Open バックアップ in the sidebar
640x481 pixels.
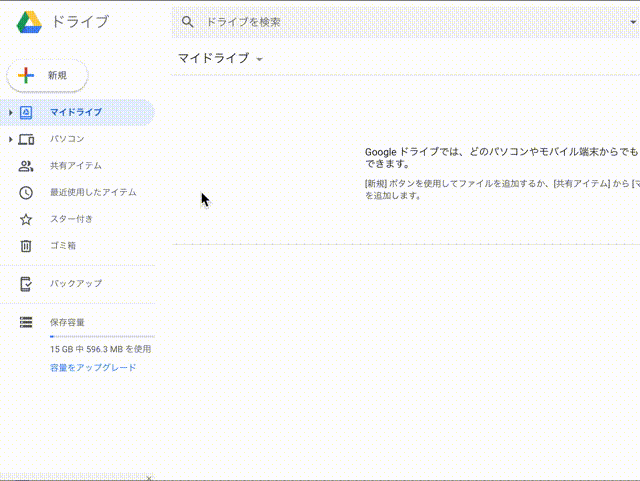[x=78, y=284]
